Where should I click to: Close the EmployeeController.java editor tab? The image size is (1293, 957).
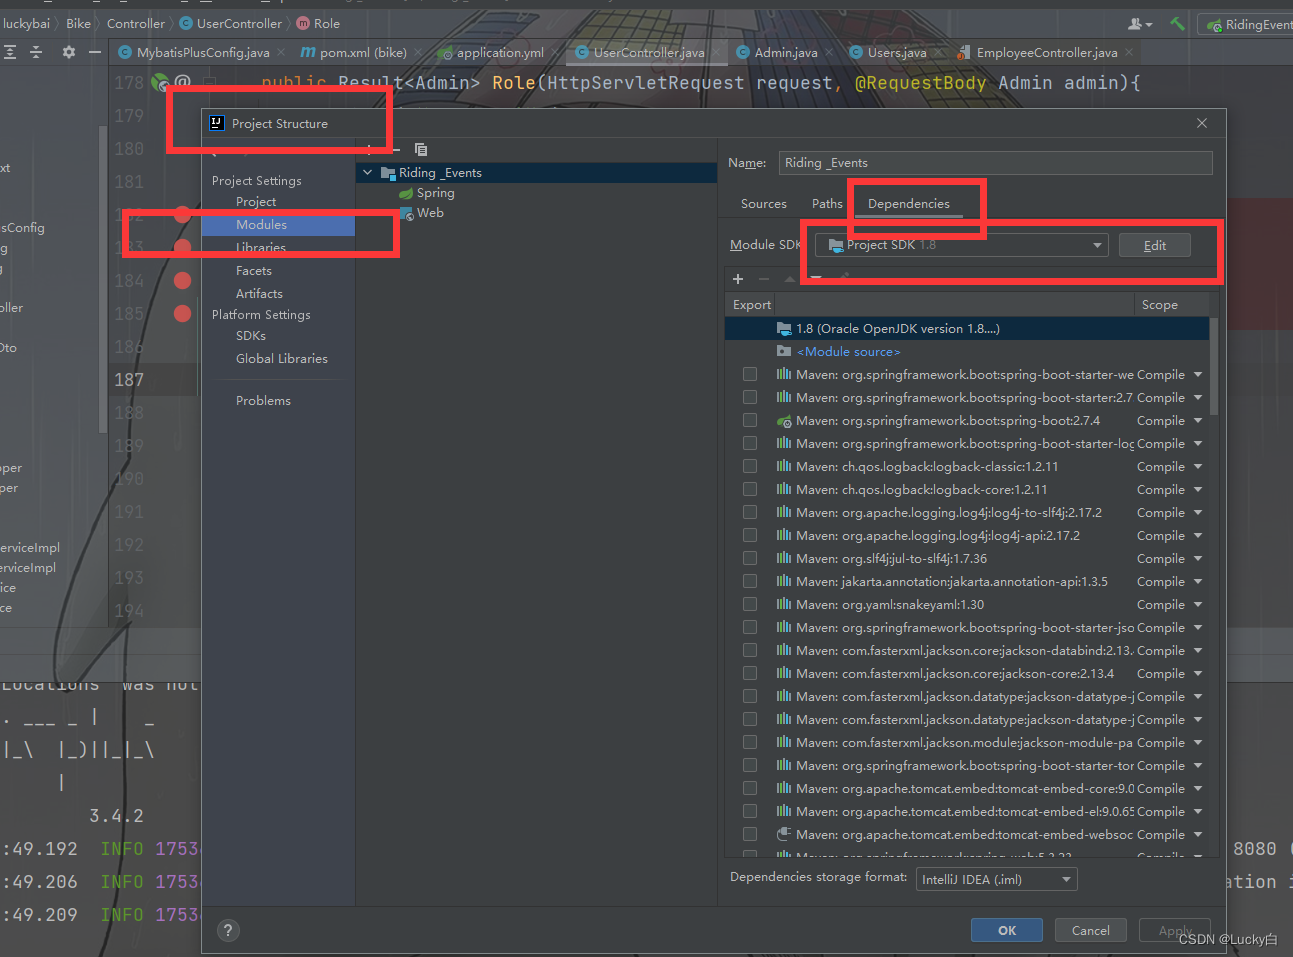tap(1129, 53)
